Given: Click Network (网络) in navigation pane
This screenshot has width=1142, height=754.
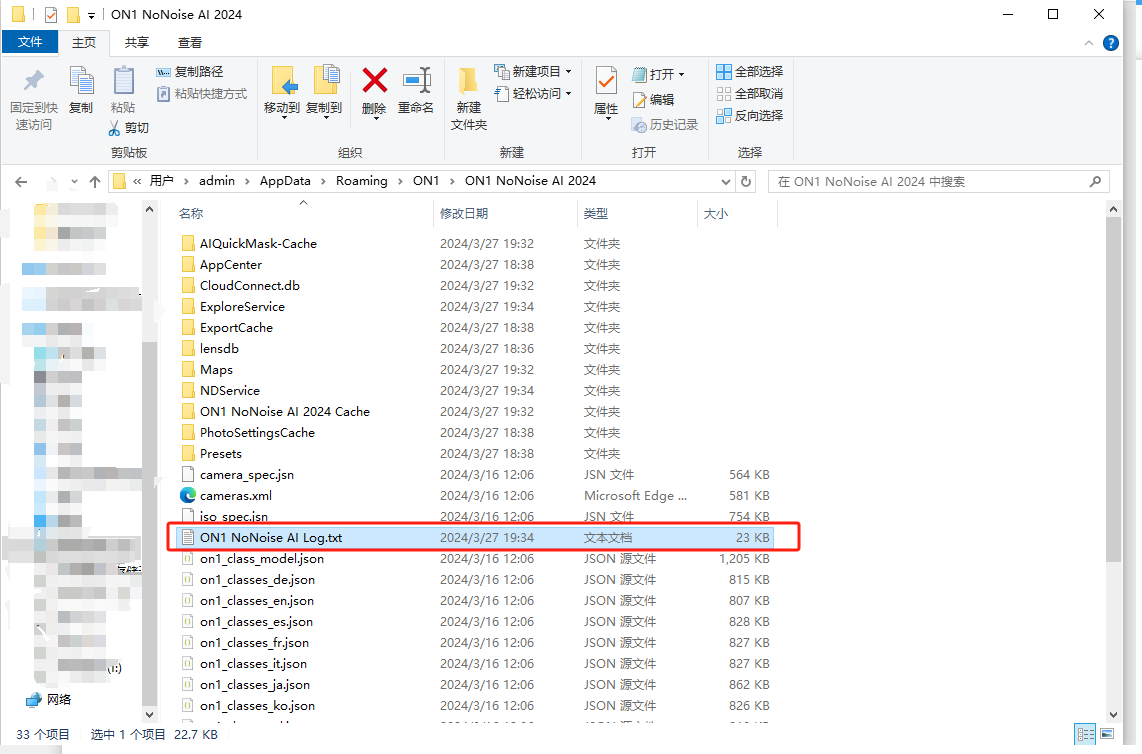Looking at the screenshot, I should [x=50, y=699].
